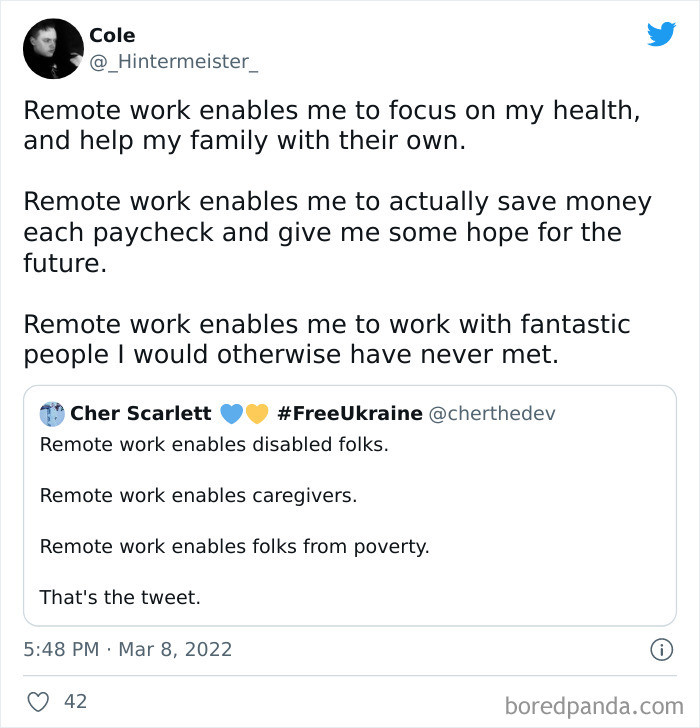This screenshot has height=728, width=700.
Task: Open Cole's display name link
Action: (112, 35)
